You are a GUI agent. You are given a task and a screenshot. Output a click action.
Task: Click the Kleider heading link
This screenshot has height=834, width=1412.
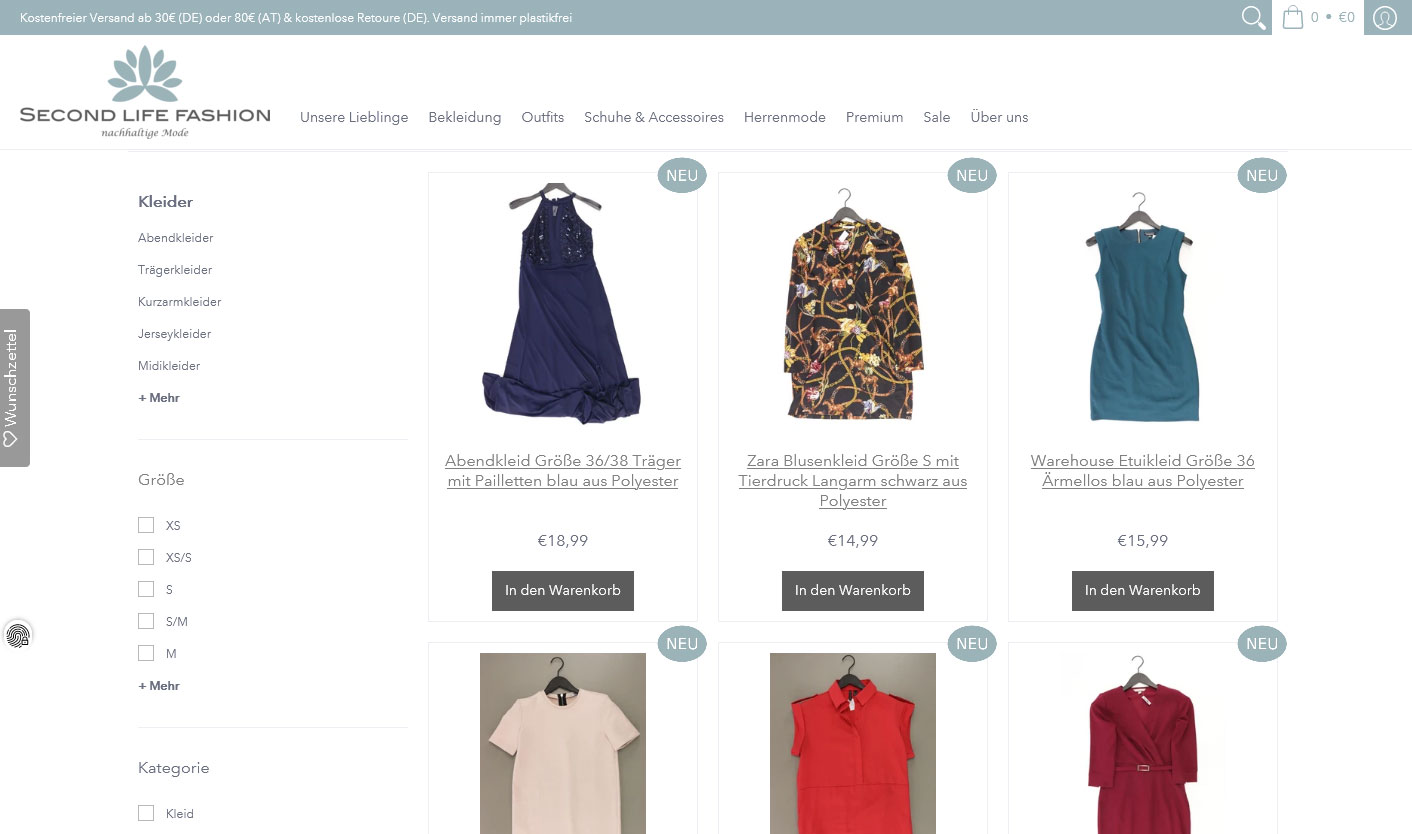click(166, 202)
